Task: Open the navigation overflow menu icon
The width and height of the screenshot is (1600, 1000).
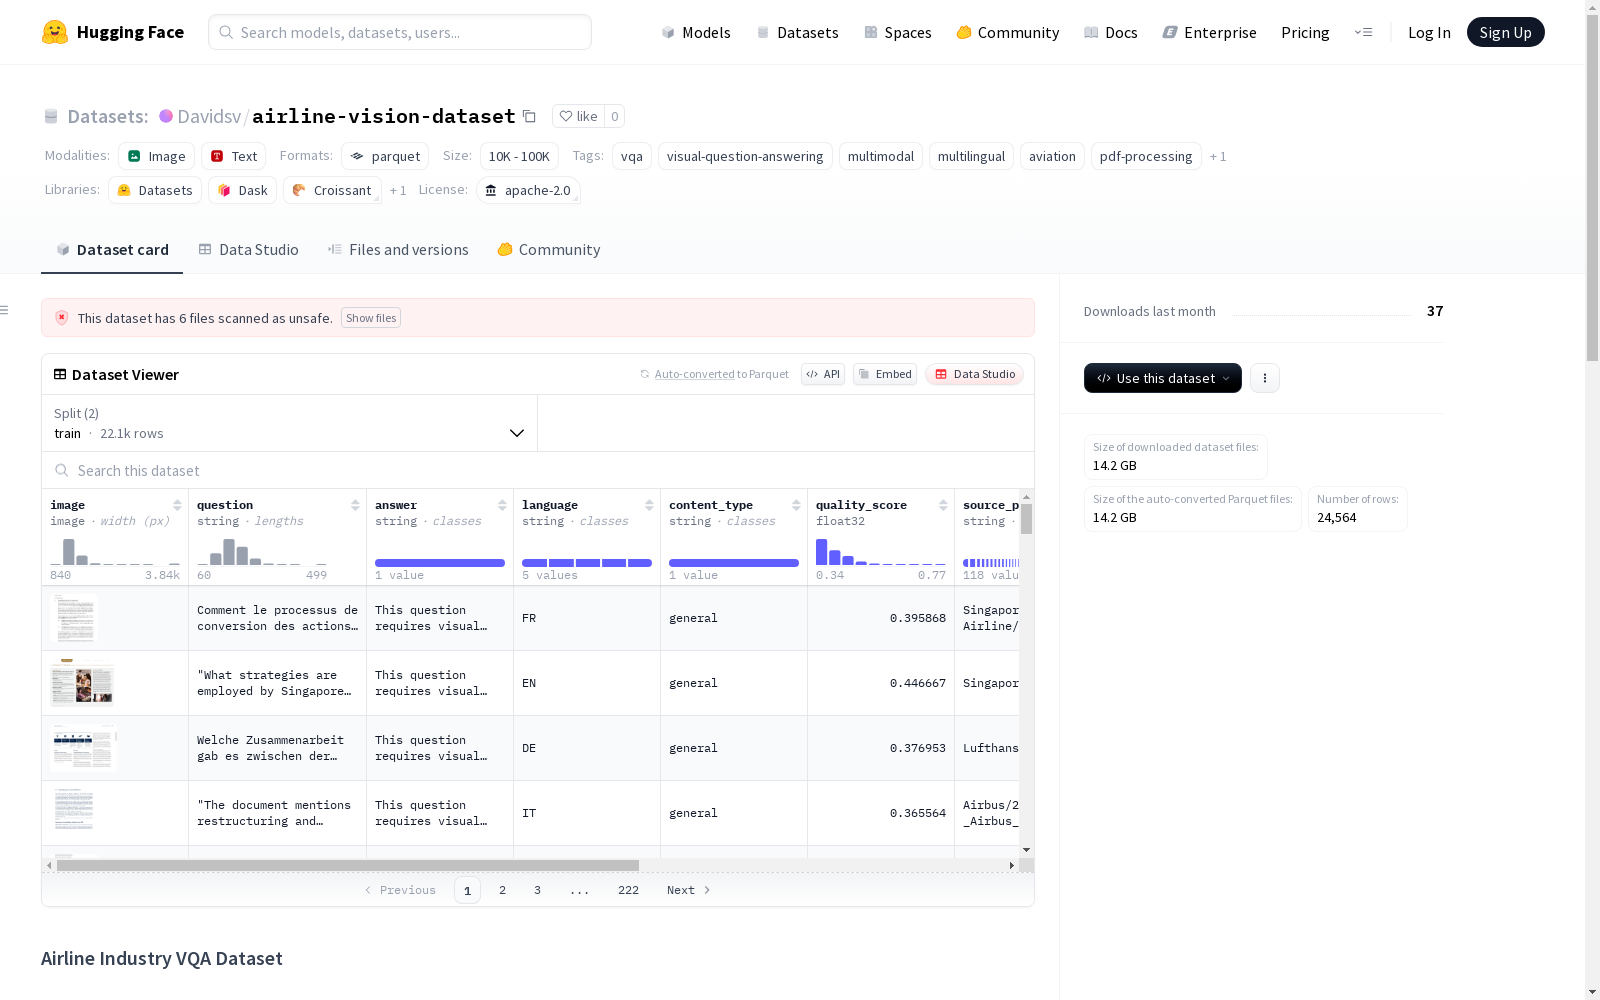Action: click(x=1363, y=32)
